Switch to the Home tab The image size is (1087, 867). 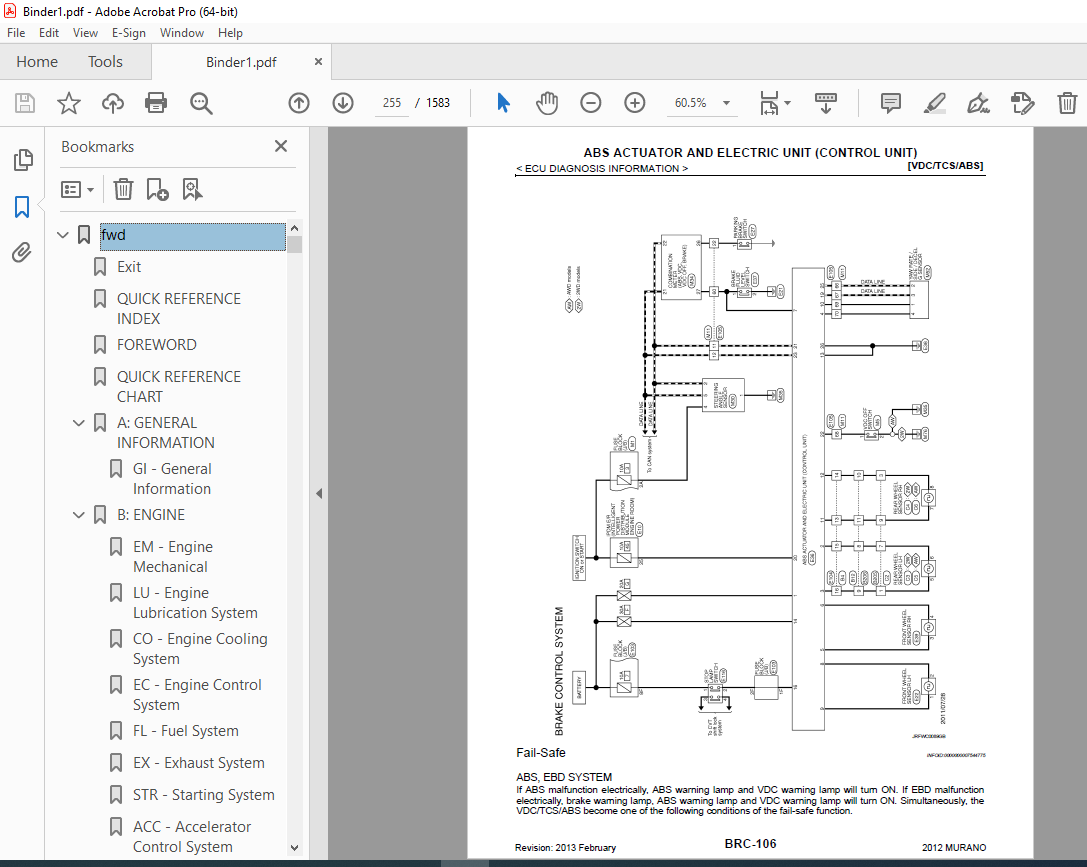(x=37, y=62)
